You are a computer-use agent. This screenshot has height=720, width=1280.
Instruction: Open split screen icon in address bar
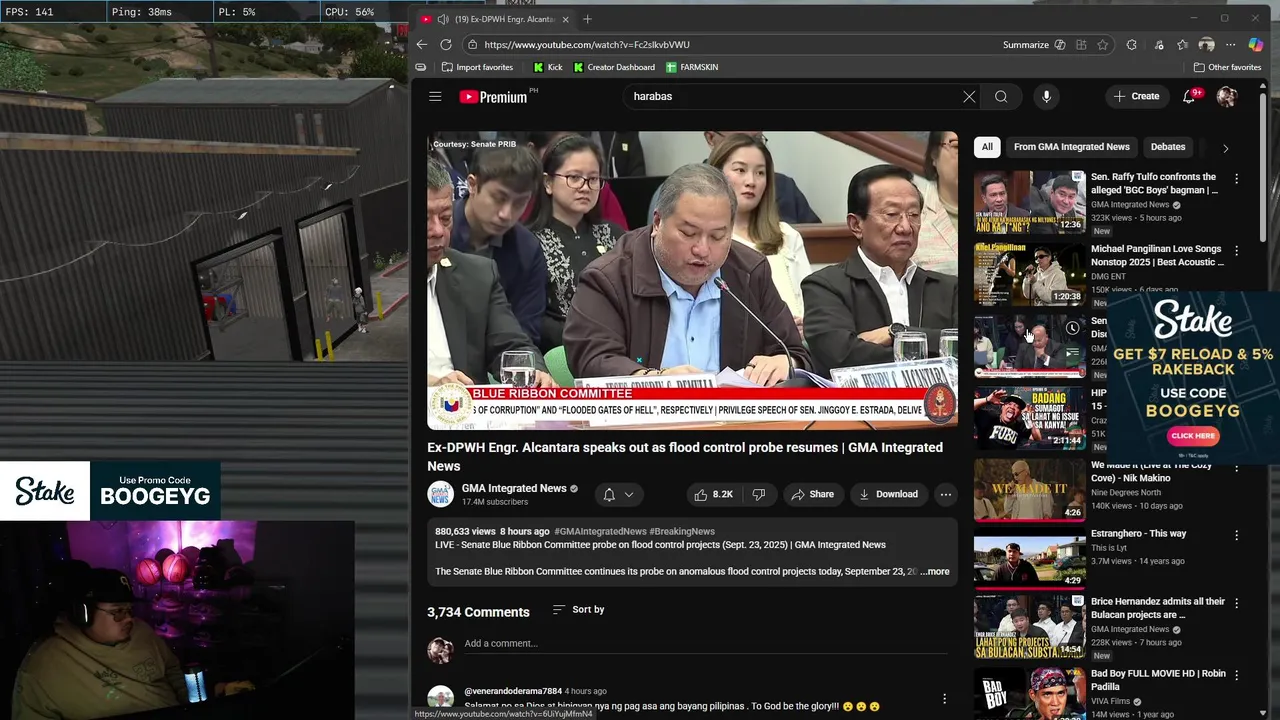pyautogui.click(x=1081, y=44)
